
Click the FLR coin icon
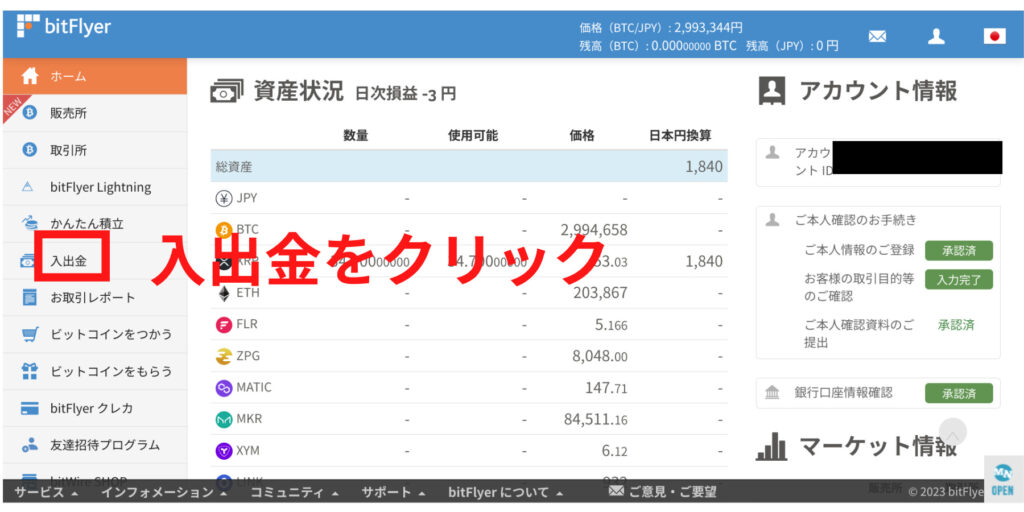tap(224, 325)
